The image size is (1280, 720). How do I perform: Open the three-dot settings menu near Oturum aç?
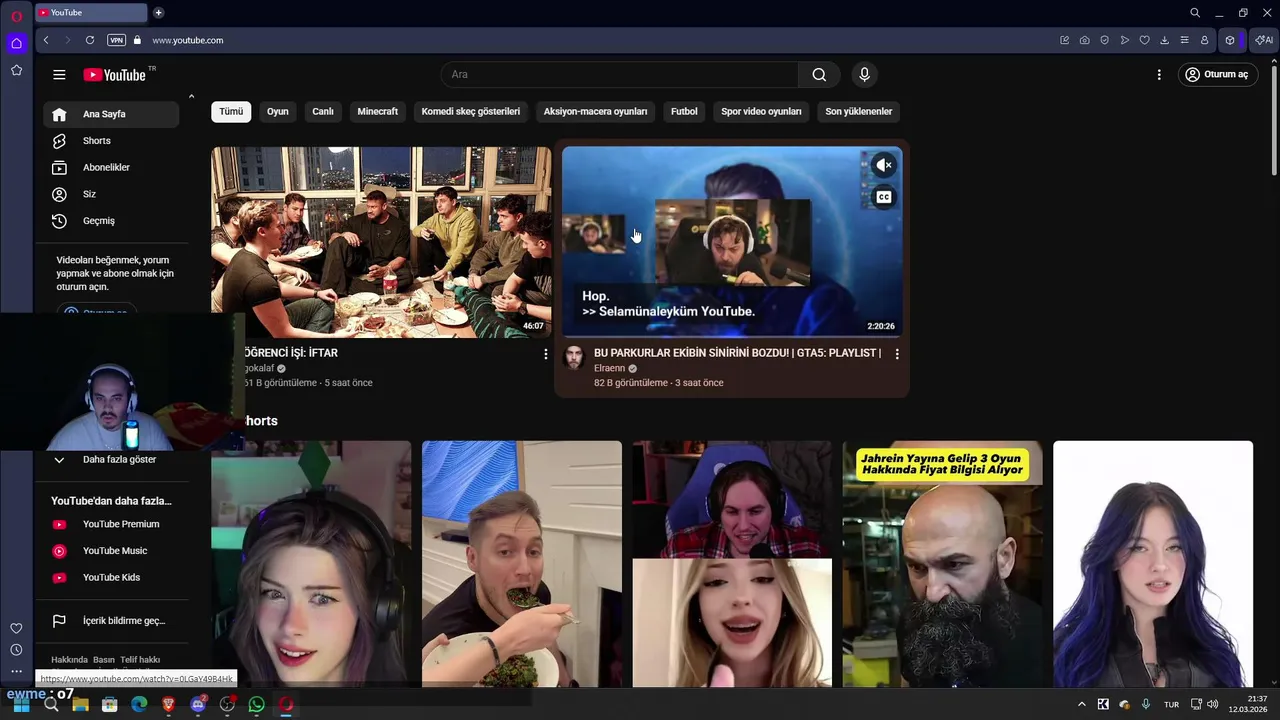1159,75
